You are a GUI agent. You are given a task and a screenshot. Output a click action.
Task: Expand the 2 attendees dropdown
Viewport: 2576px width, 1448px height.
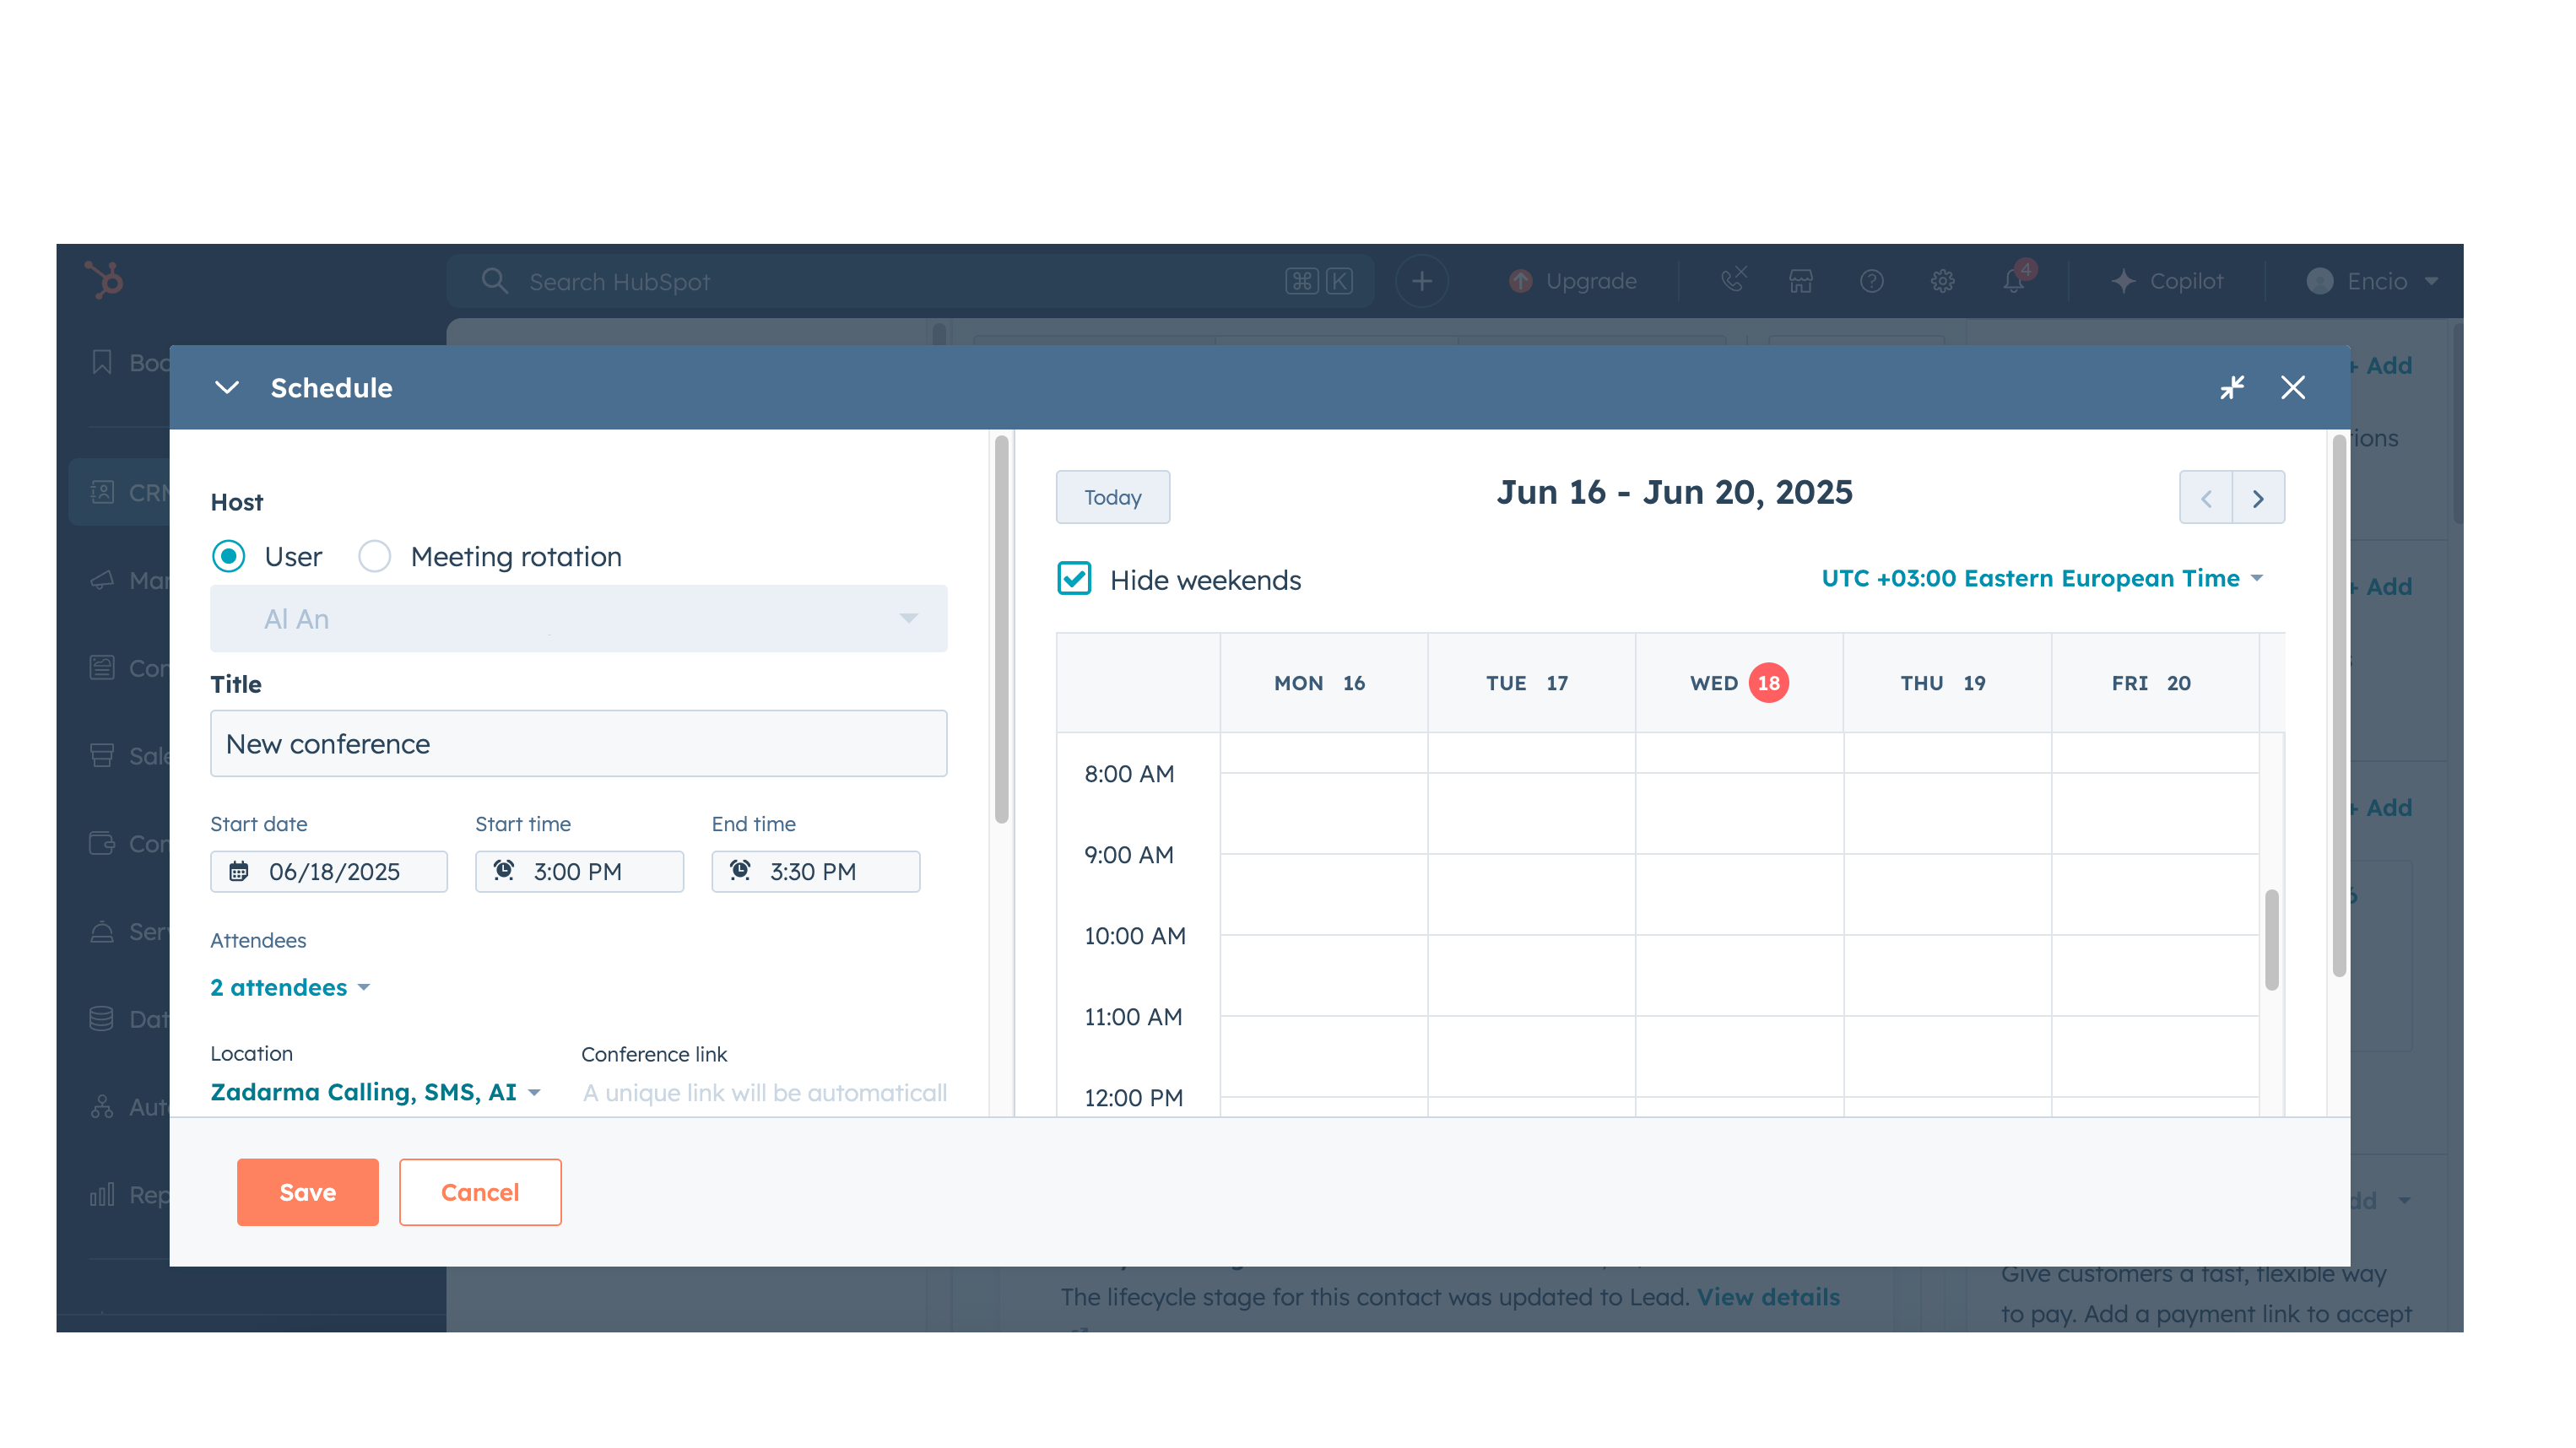[290, 987]
